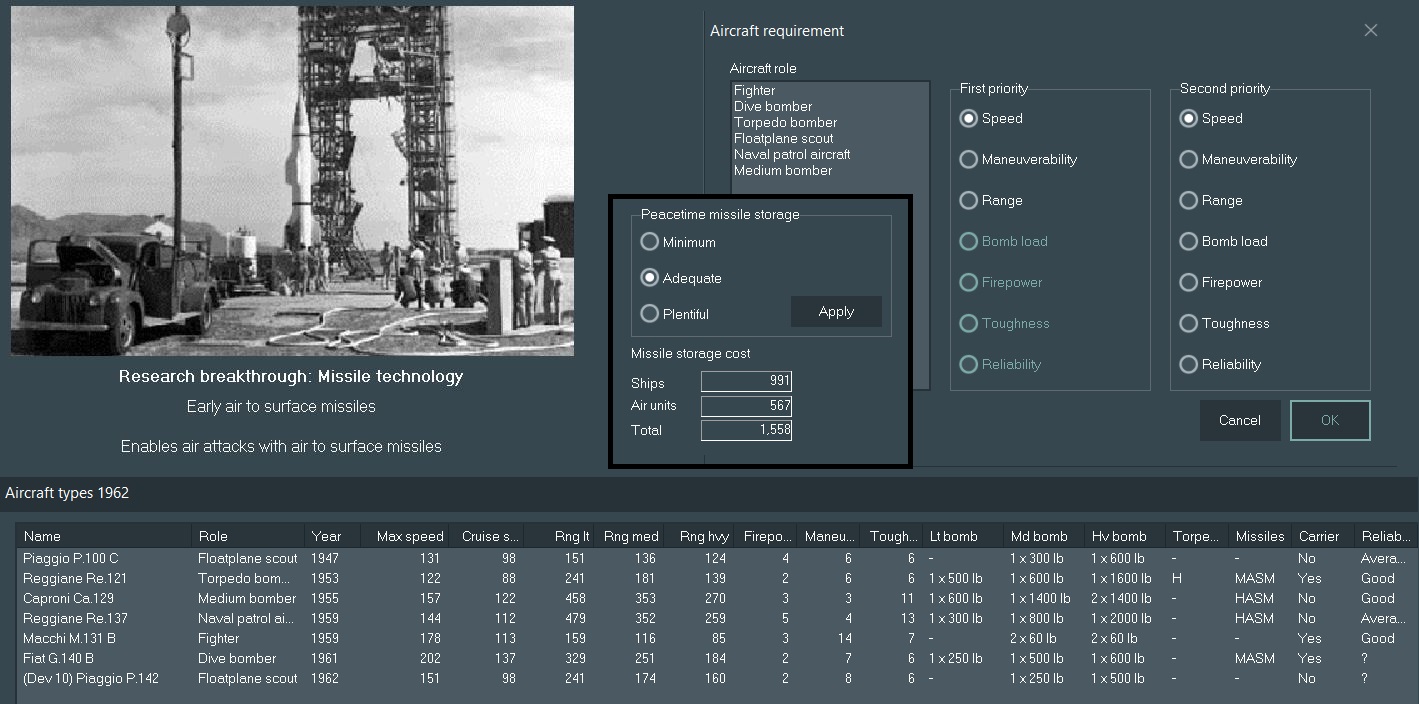This screenshot has width=1419, height=704.
Task: Sort aircraft table by Rng med column
Action: [631, 536]
